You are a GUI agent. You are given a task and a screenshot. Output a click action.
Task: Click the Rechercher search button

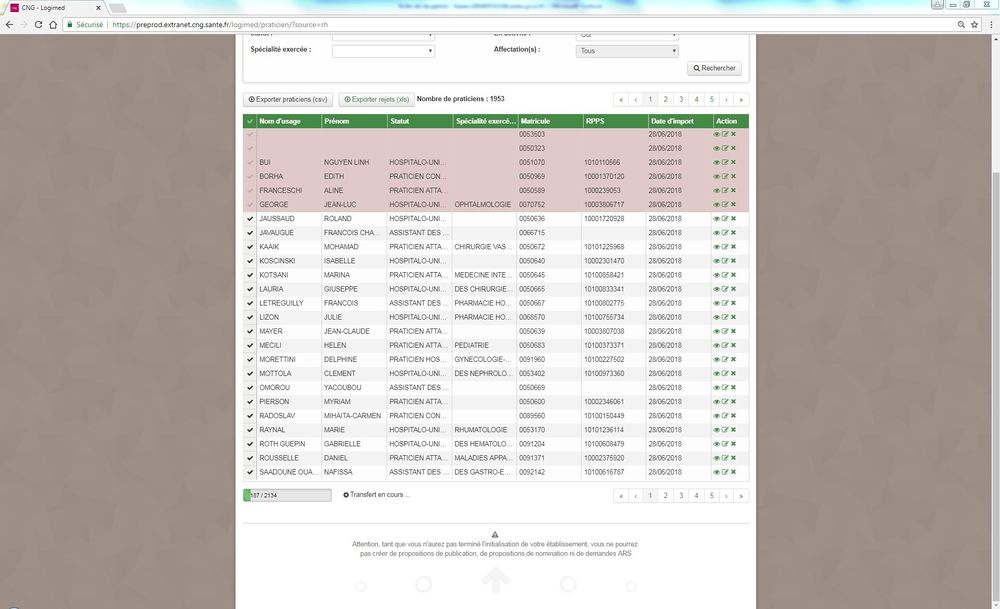714,68
